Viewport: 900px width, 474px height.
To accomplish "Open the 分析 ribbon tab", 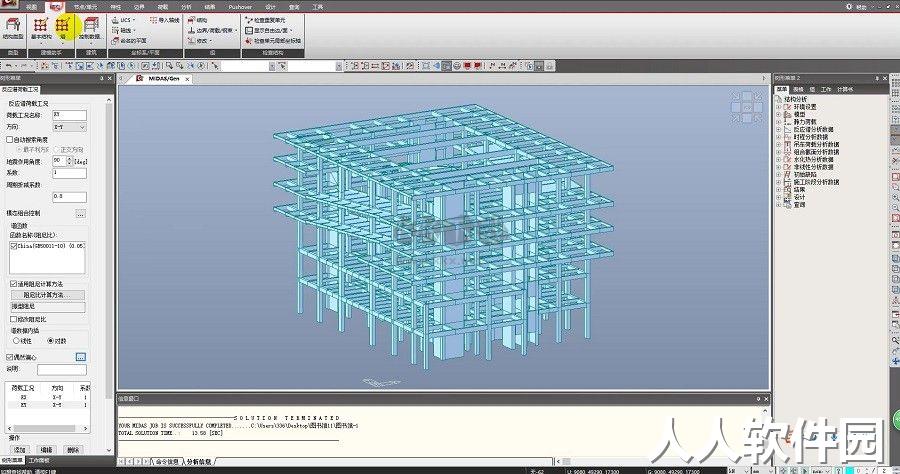I will (187, 7).
